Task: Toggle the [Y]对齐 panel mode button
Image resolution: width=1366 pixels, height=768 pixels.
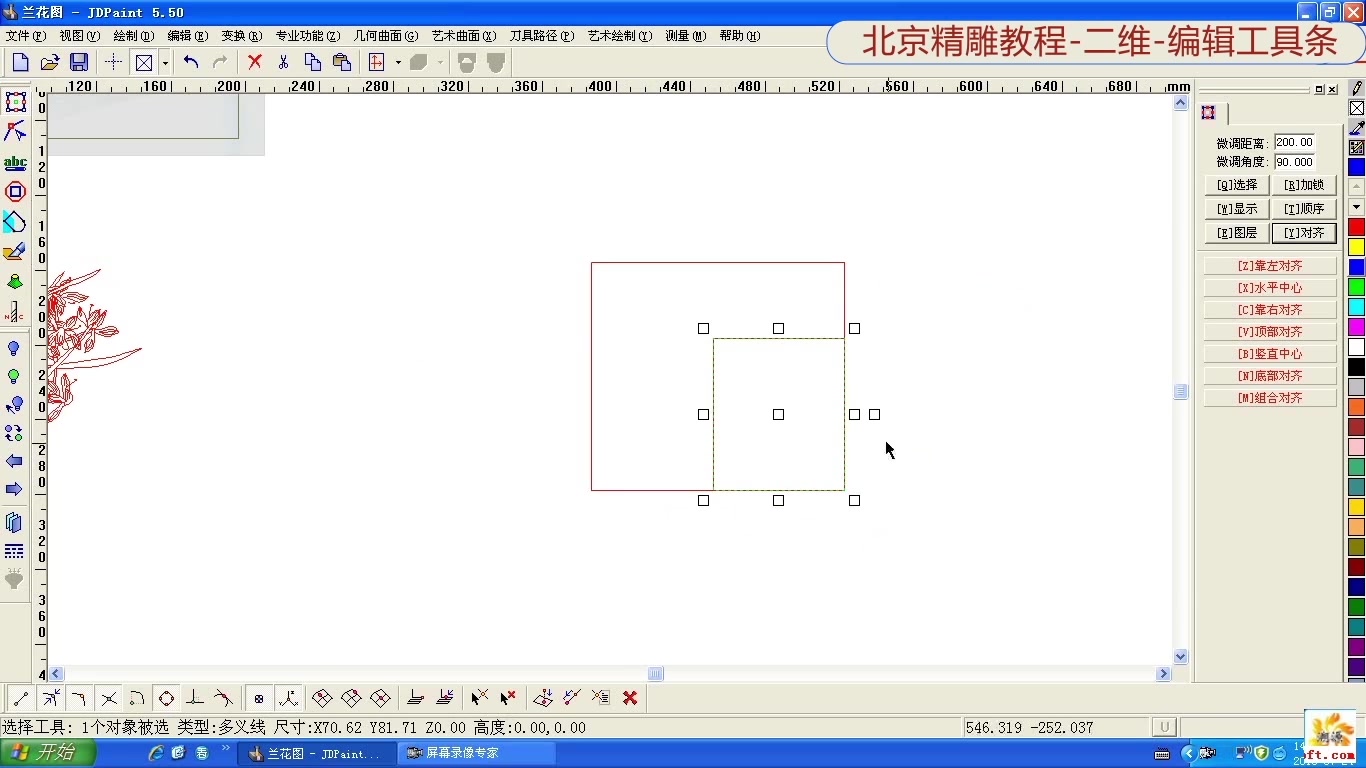Action: (x=1304, y=232)
